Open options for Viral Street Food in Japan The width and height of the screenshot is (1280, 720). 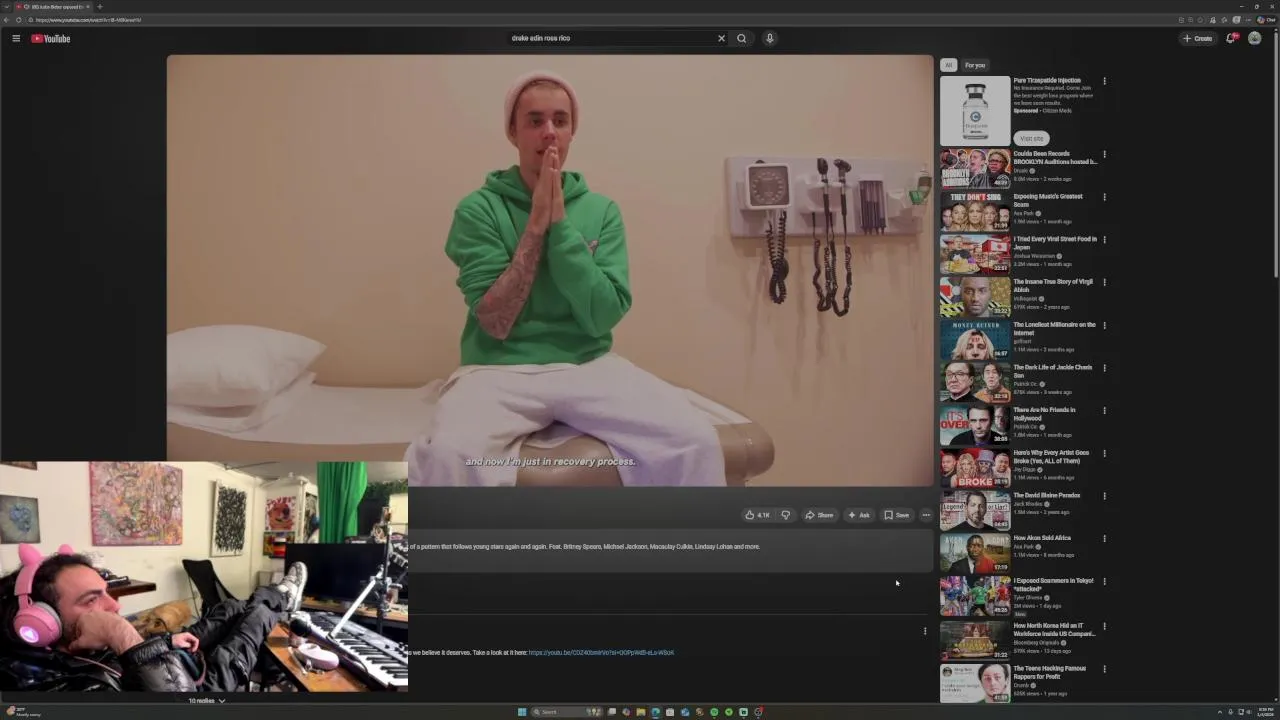1105,240
